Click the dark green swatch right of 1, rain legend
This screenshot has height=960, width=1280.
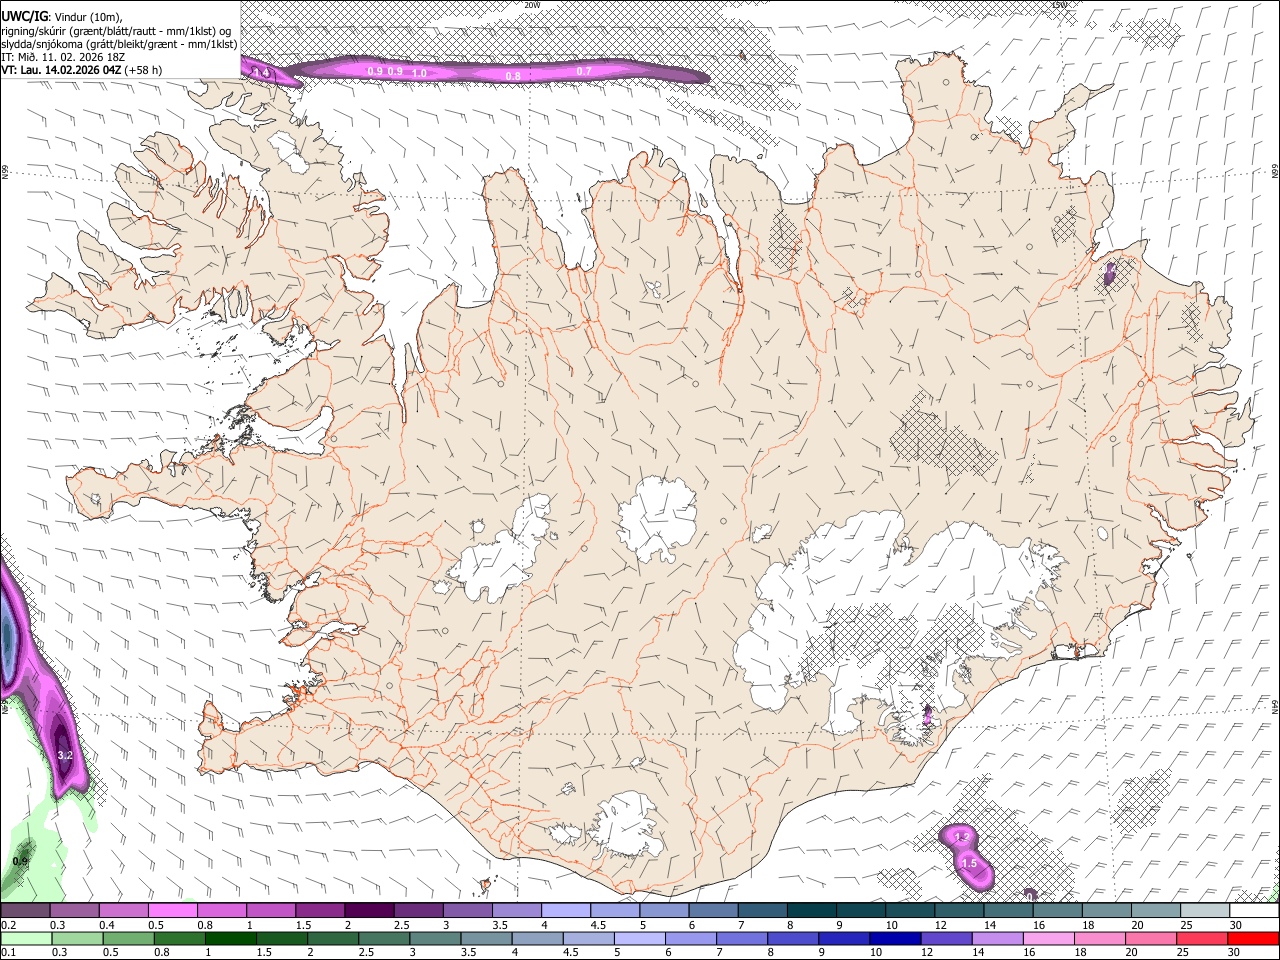coord(230,938)
